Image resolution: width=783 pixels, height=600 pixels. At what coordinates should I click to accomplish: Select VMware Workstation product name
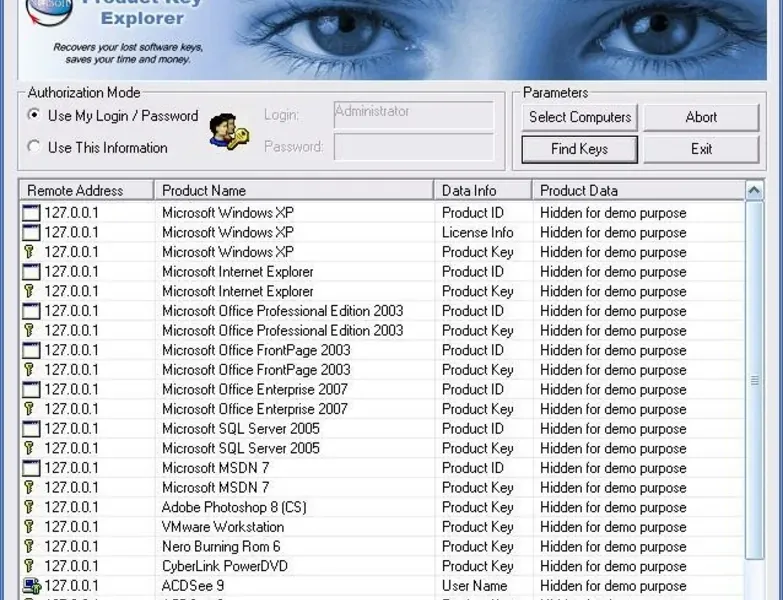pos(223,527)
